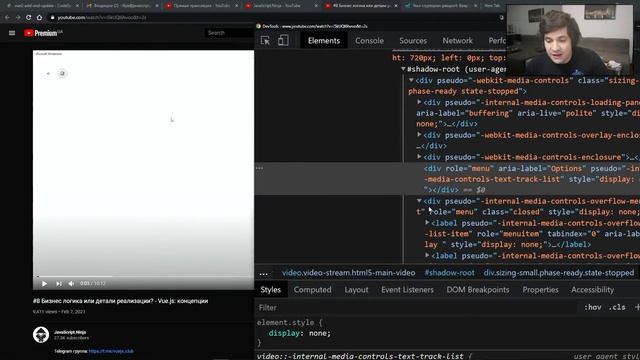The height and width of the screenshot is (360, 640).
Task: Play the video with the play button
Action: (x=44, y=283)
